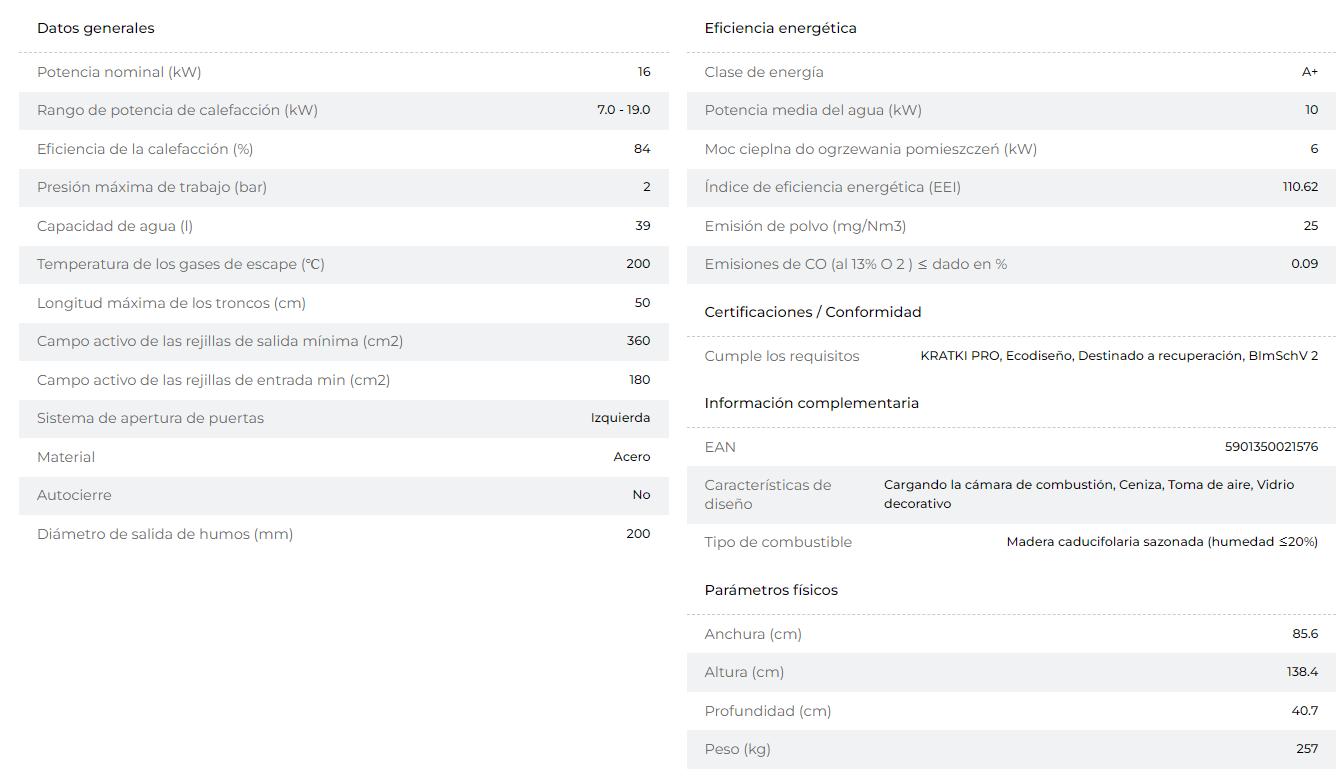Click the Índice de eficiencia energética value 110.62
The image size is (1338, 774).
coord(1301,187)
